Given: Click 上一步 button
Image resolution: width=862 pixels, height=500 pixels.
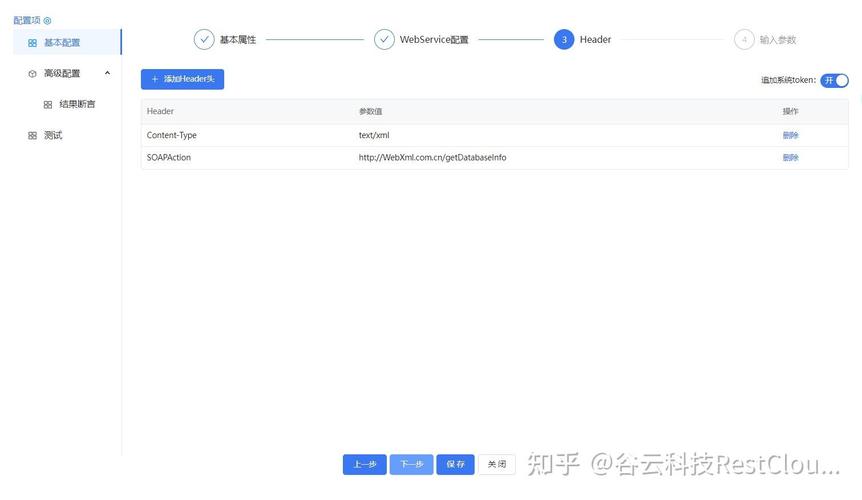Looking at the screenshot, I should [x=364, y=464].
